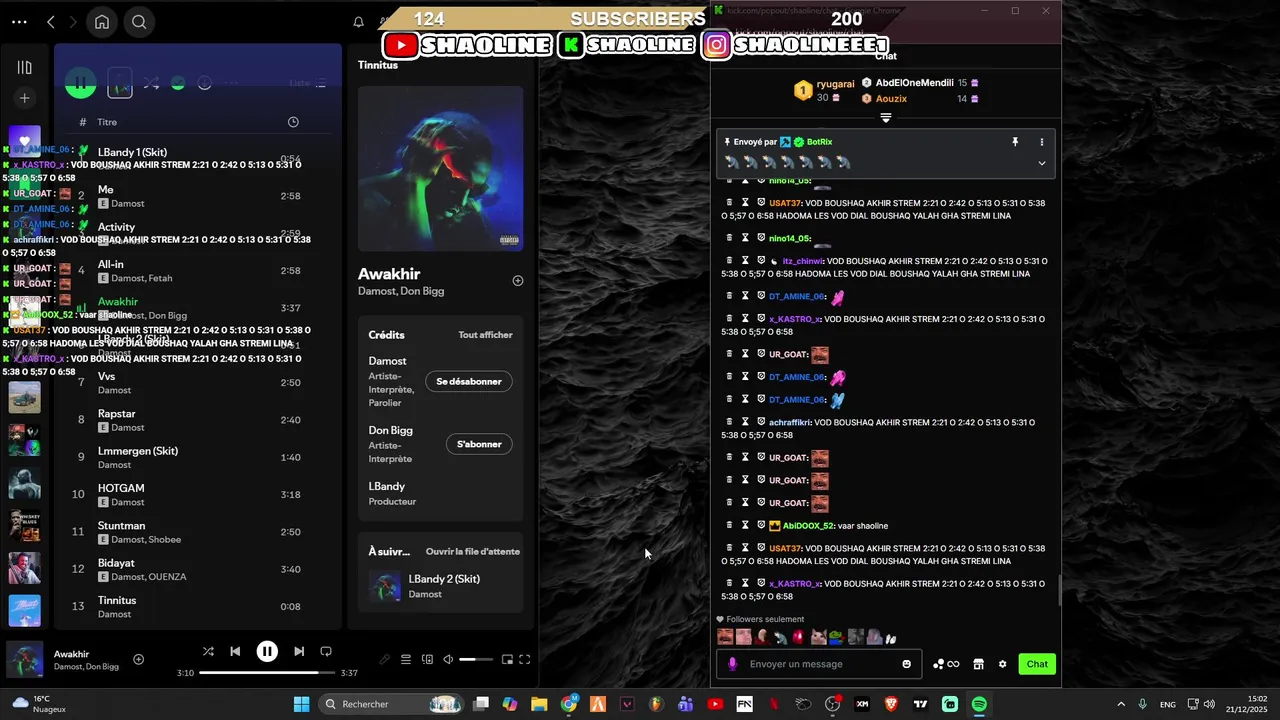Pause album with the green header button

tap(80, 83)
